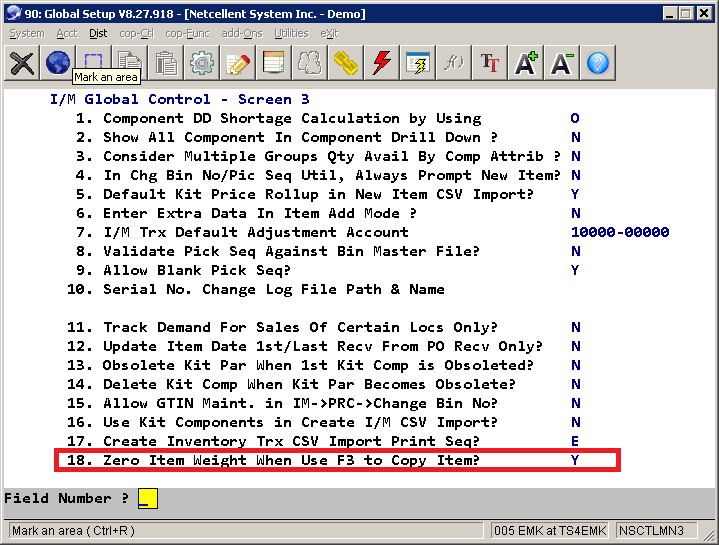Click the red lightning bolt icon
Image resolution: width=719 pixels, height=545 pixels.
click(382, 63)
